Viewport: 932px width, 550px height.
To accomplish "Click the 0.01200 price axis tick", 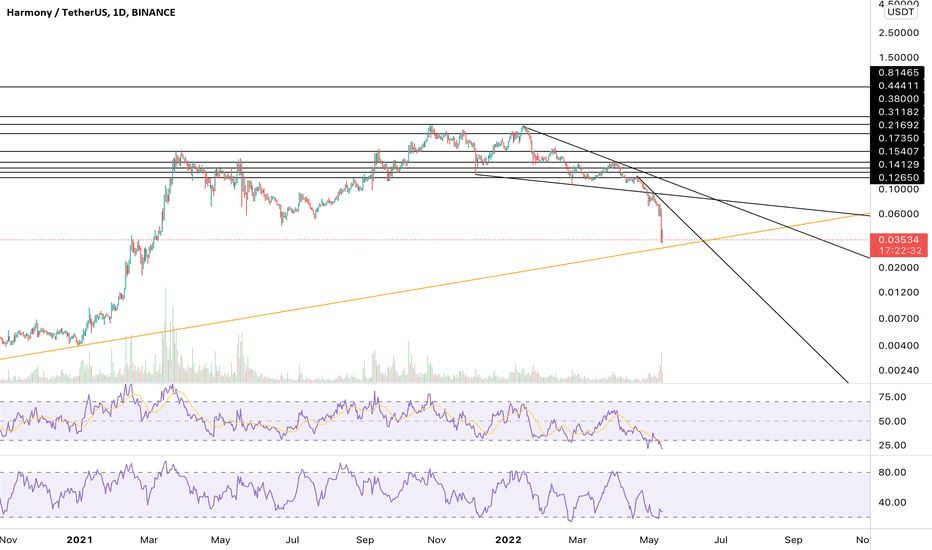I will [898, 292].
